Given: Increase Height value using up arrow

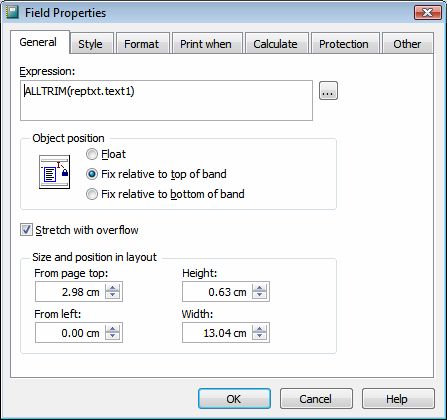Looking at the screenshot, I should (x=259, y=288).
